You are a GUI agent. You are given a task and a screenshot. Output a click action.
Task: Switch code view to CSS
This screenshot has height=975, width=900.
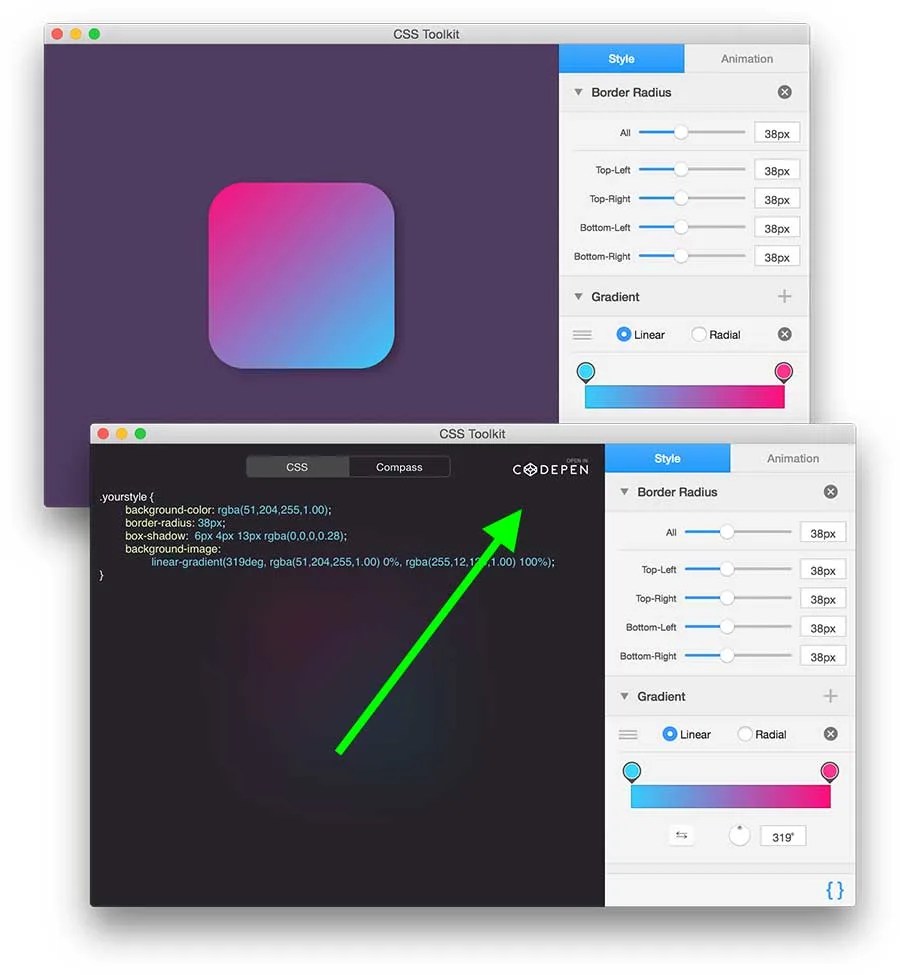(x=297, y=466)
